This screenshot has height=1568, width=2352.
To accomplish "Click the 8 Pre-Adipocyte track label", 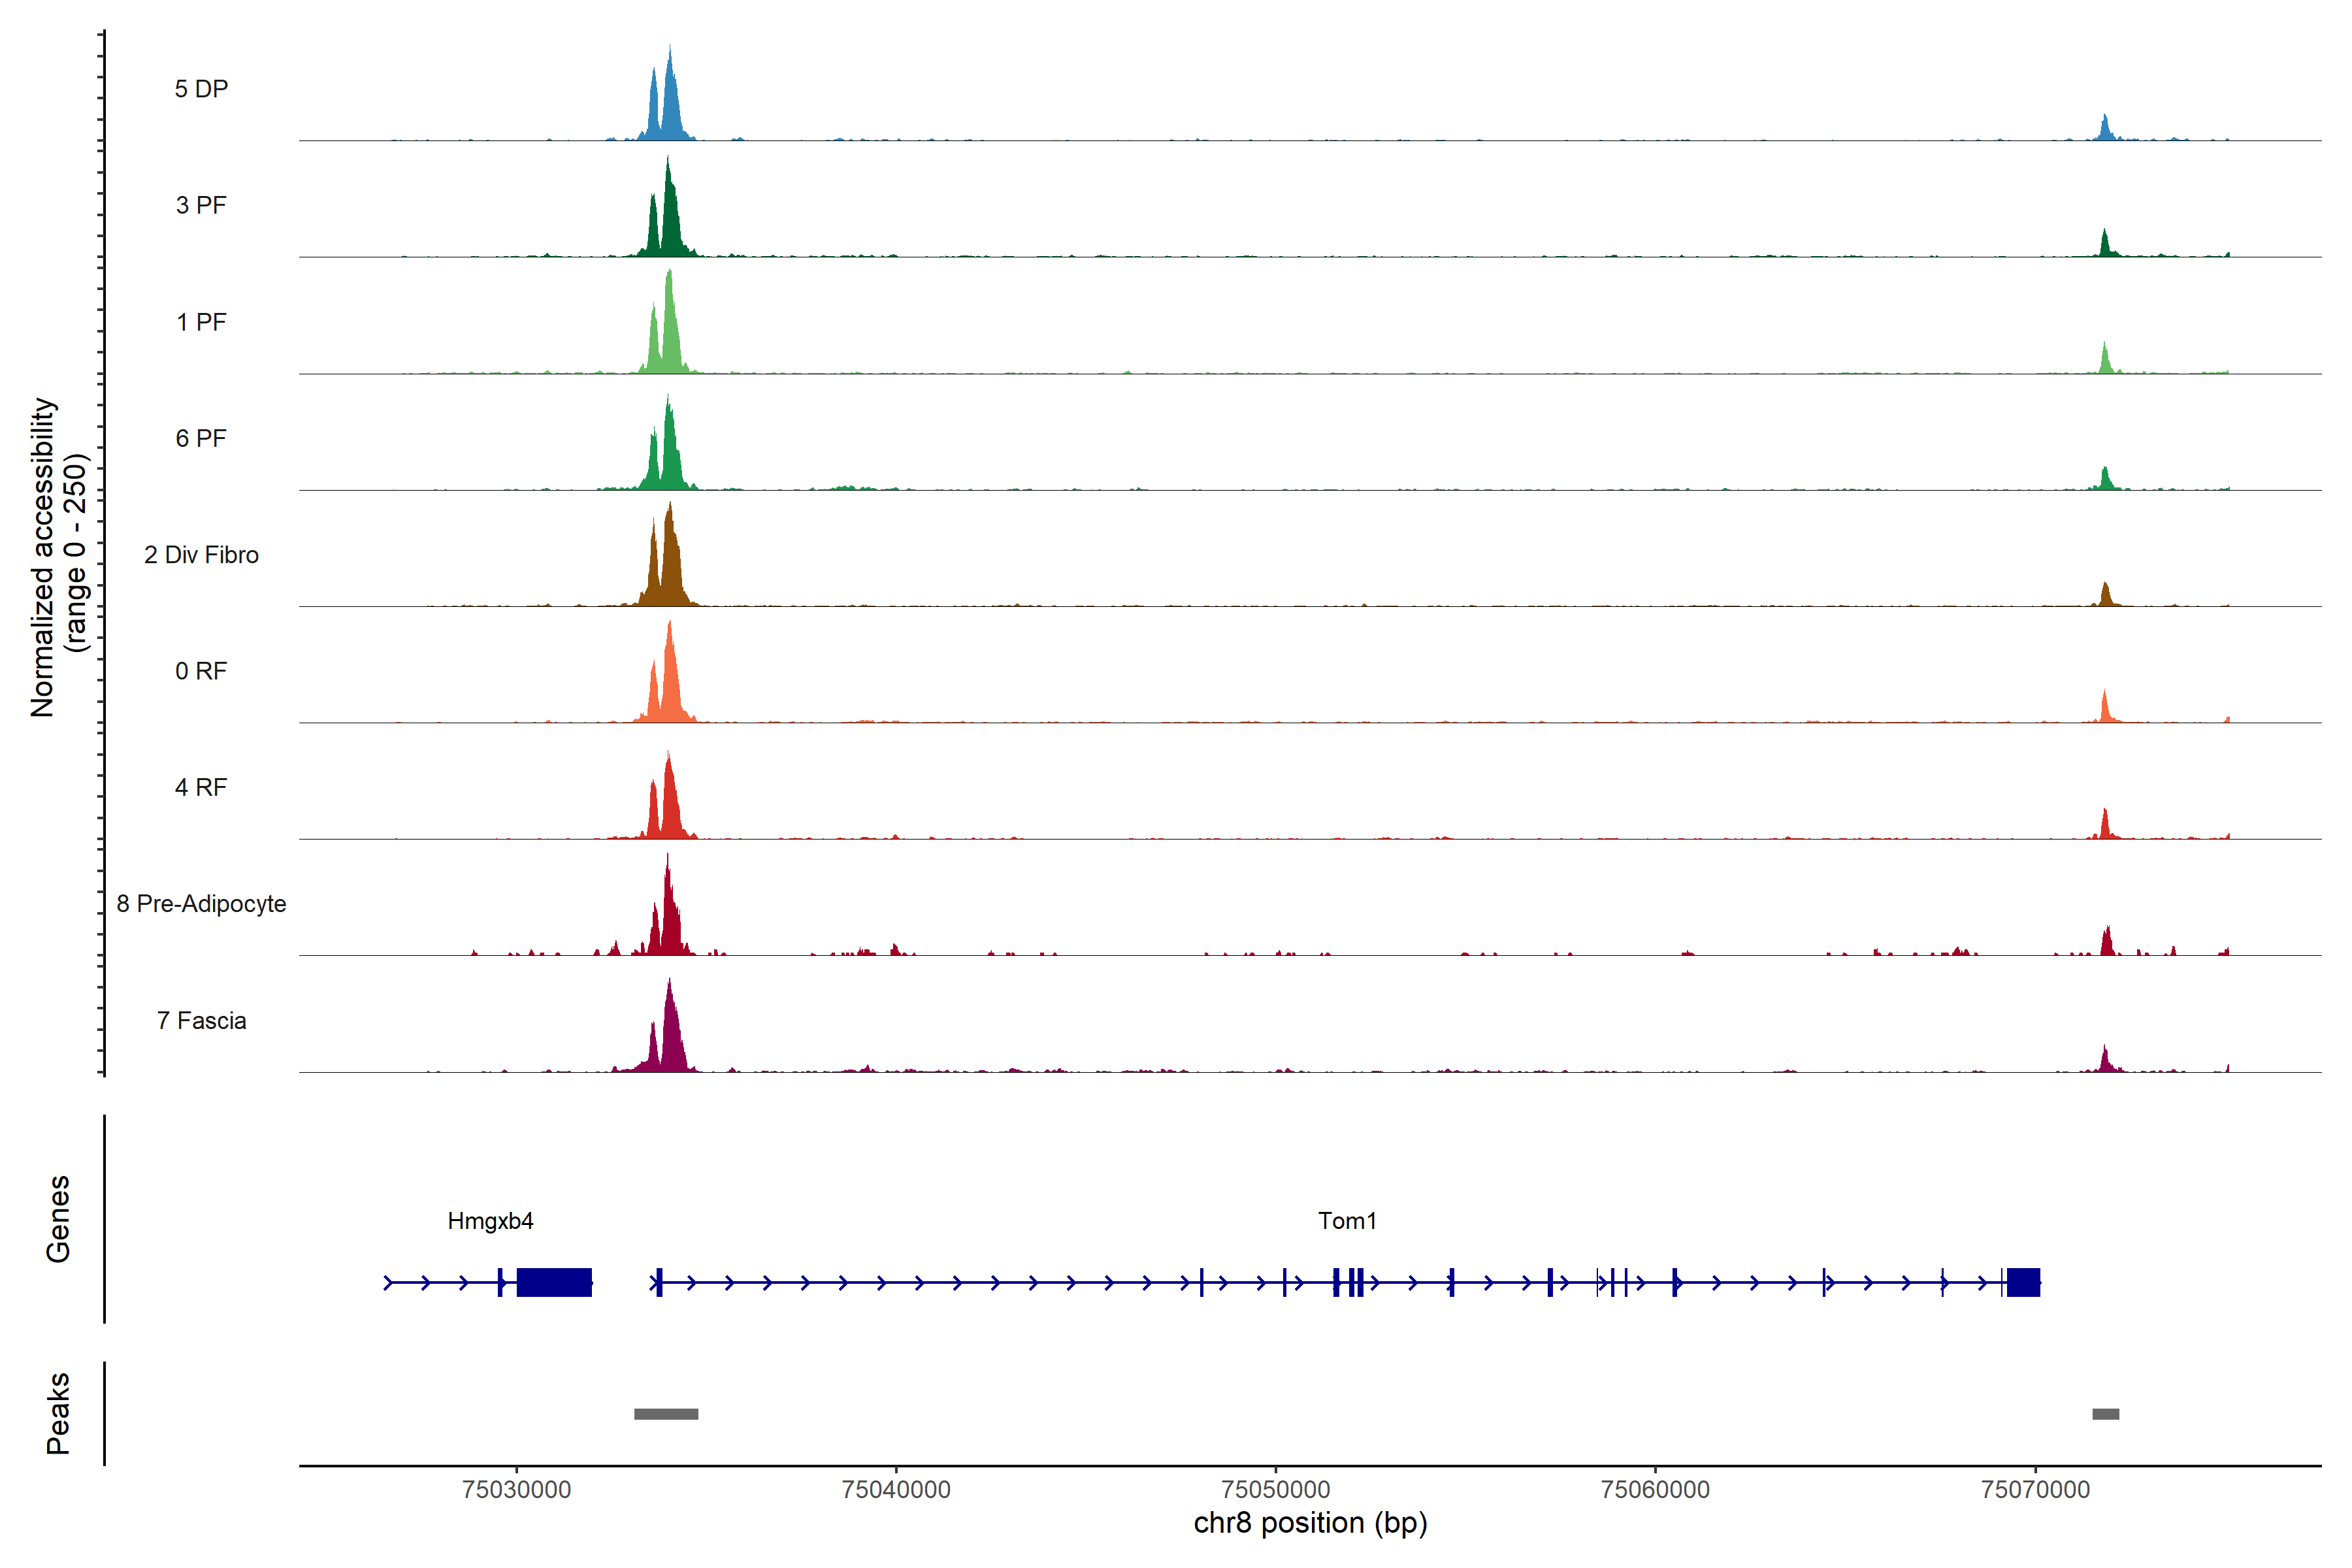I will [201, 904].
